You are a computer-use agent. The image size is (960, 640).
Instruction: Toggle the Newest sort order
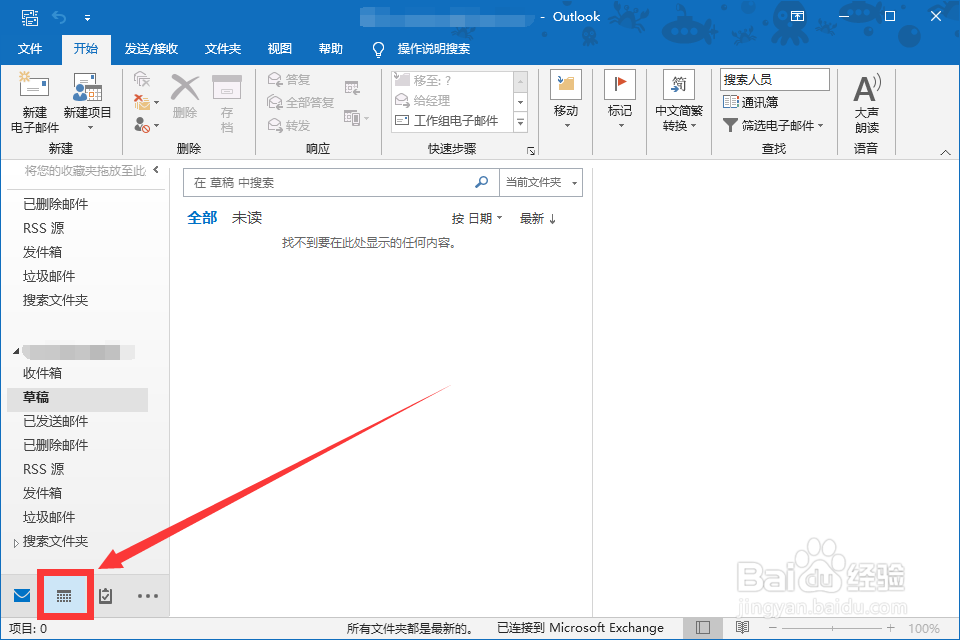coord(538,219)
